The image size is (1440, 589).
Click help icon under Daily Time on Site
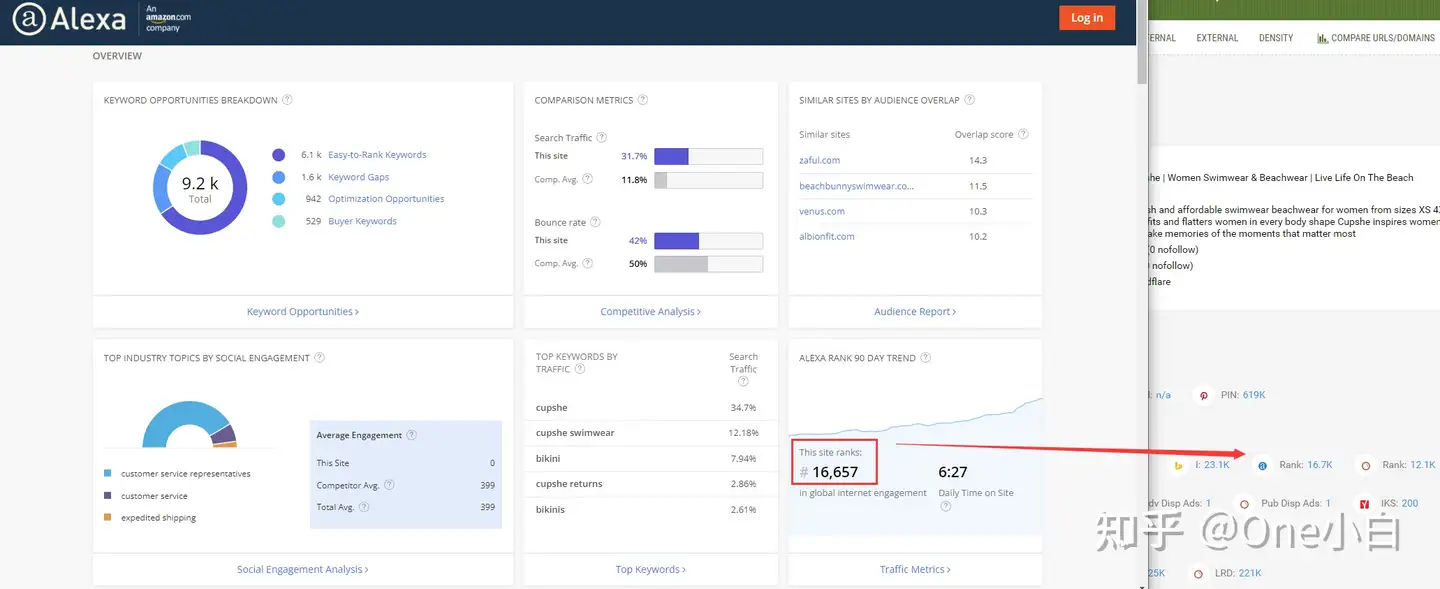point(945,507)
